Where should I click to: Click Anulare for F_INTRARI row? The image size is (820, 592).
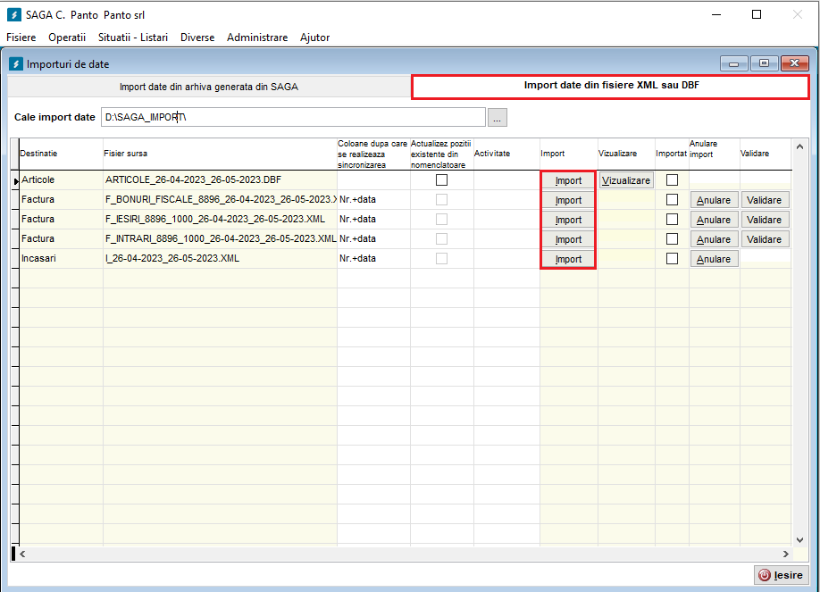714,240
